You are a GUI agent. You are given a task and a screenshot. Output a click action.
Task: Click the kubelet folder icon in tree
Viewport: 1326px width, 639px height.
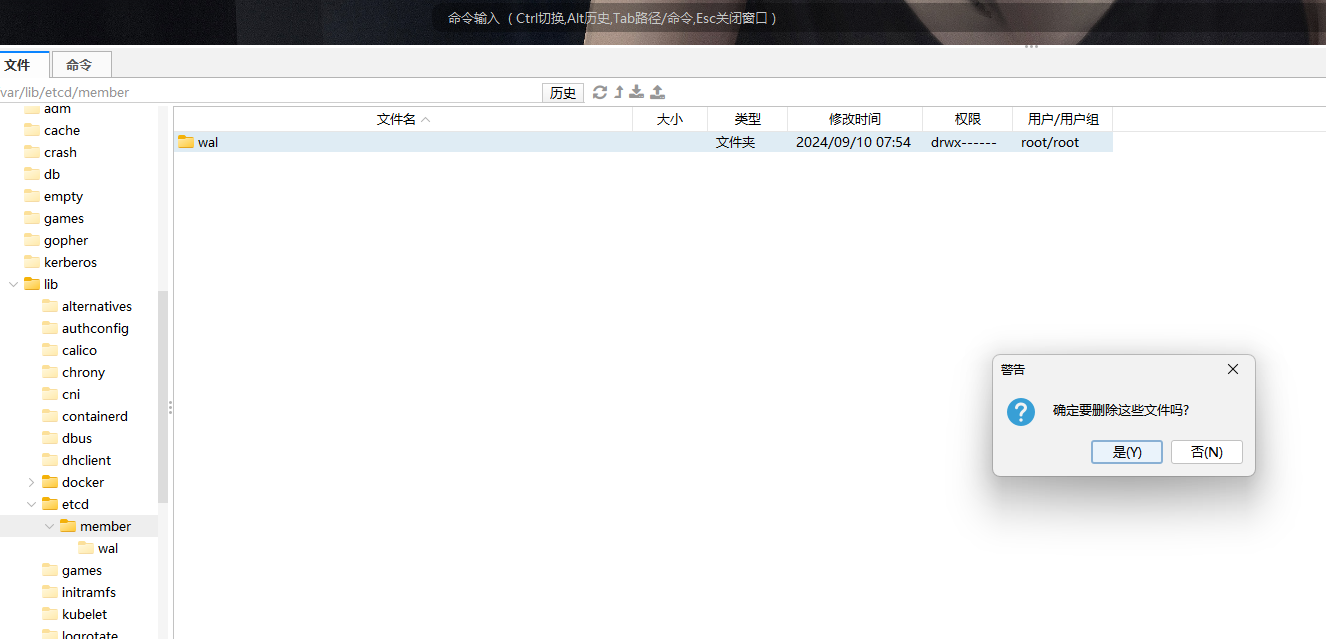pyautogui.click(x=50, y=614)
